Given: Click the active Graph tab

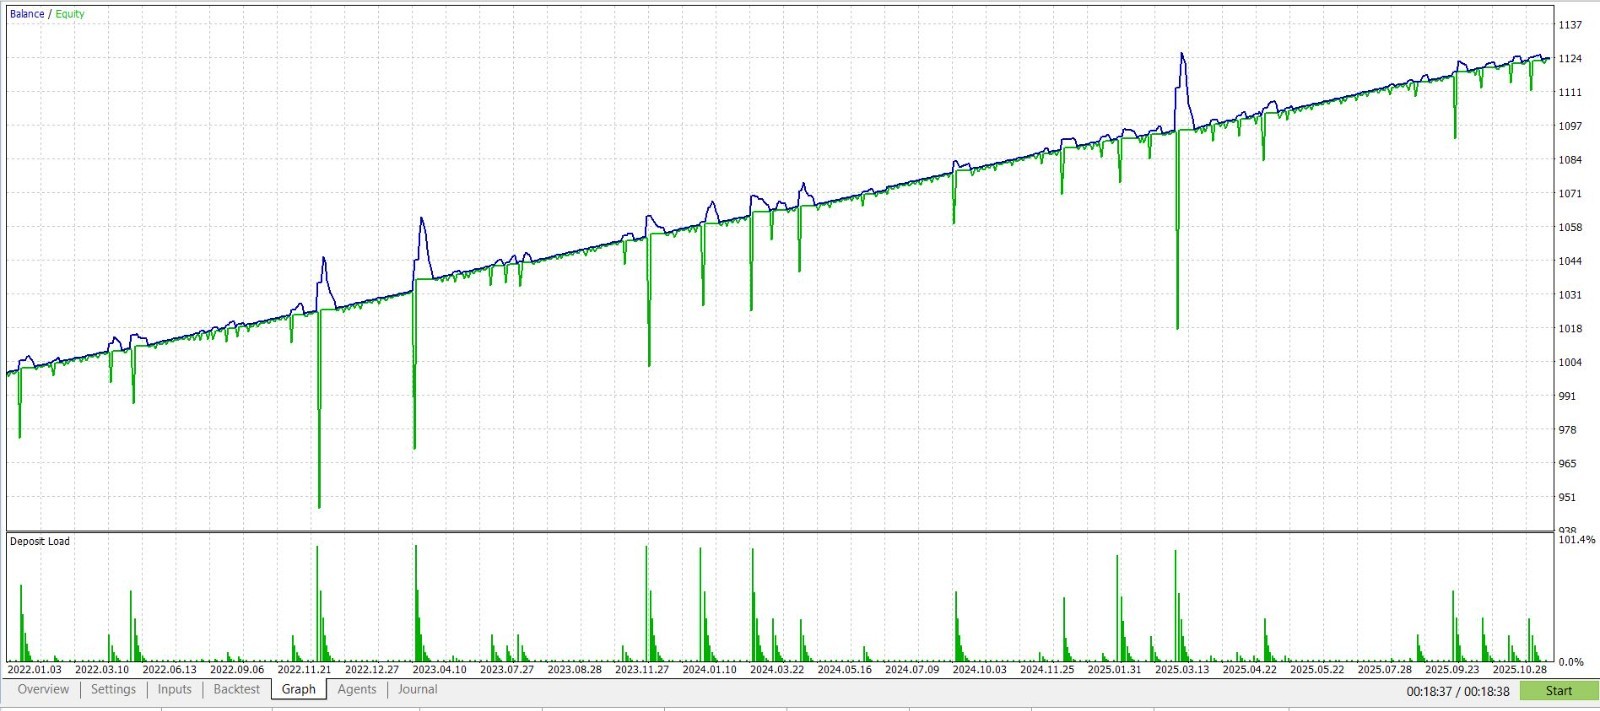Looking at the screenshot, I should click(x=298, y=689).
